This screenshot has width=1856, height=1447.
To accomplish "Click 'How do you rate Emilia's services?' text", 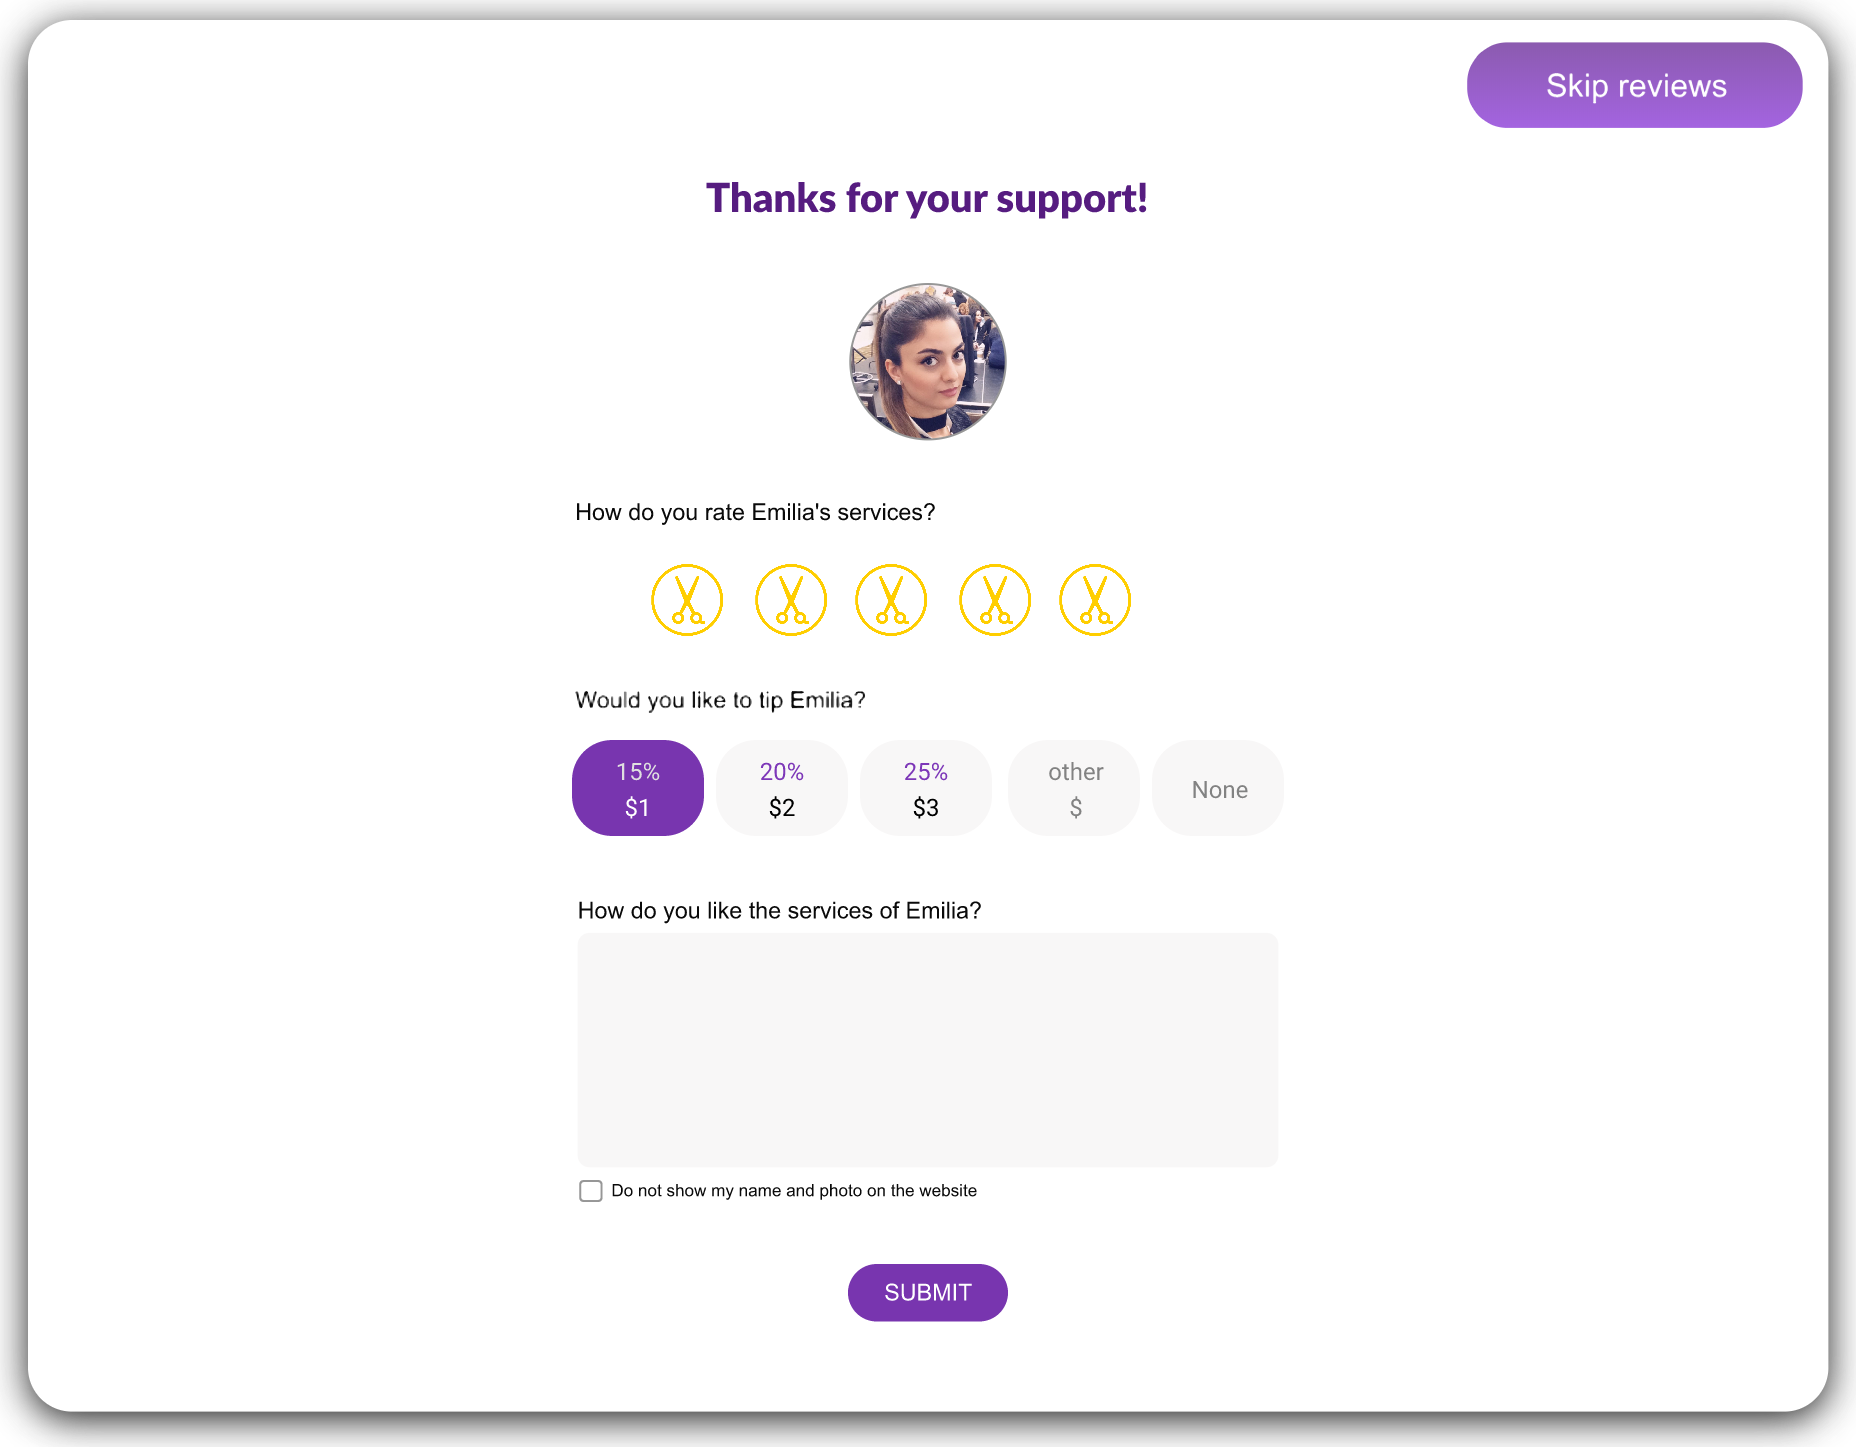I will (x=755, y=512).
